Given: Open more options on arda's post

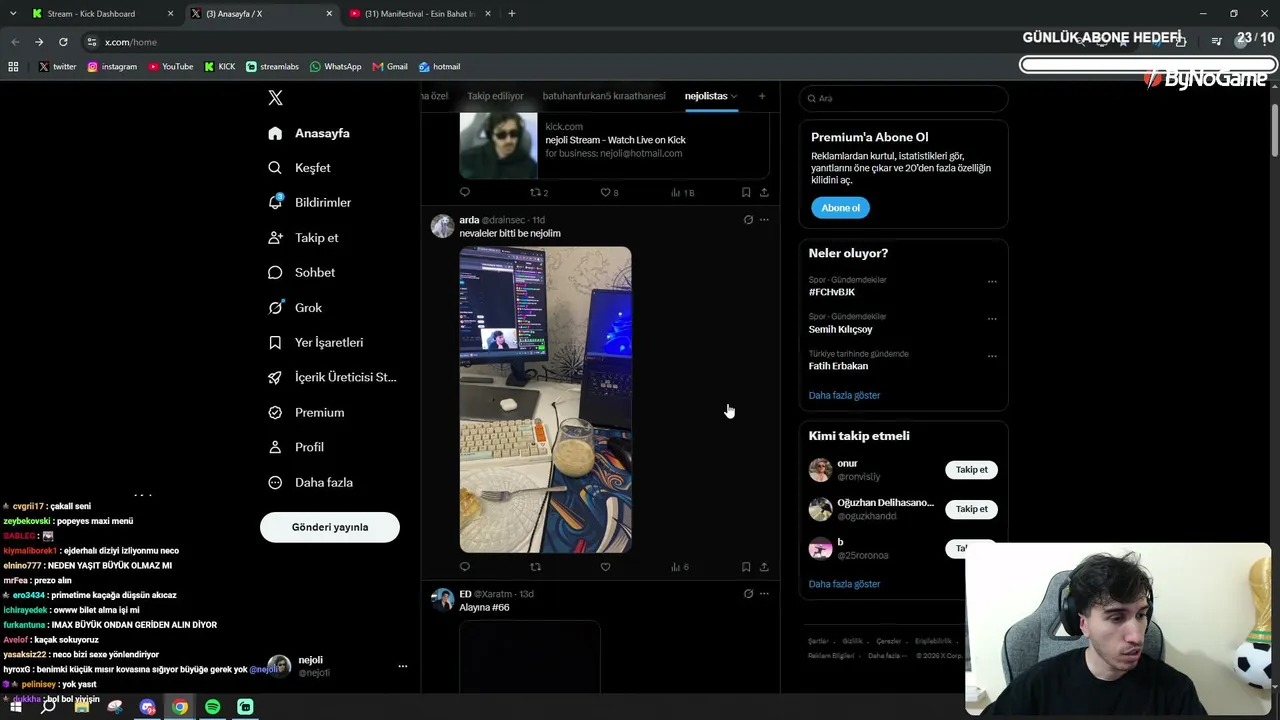Looking at the screenshot, I should 764,220.
